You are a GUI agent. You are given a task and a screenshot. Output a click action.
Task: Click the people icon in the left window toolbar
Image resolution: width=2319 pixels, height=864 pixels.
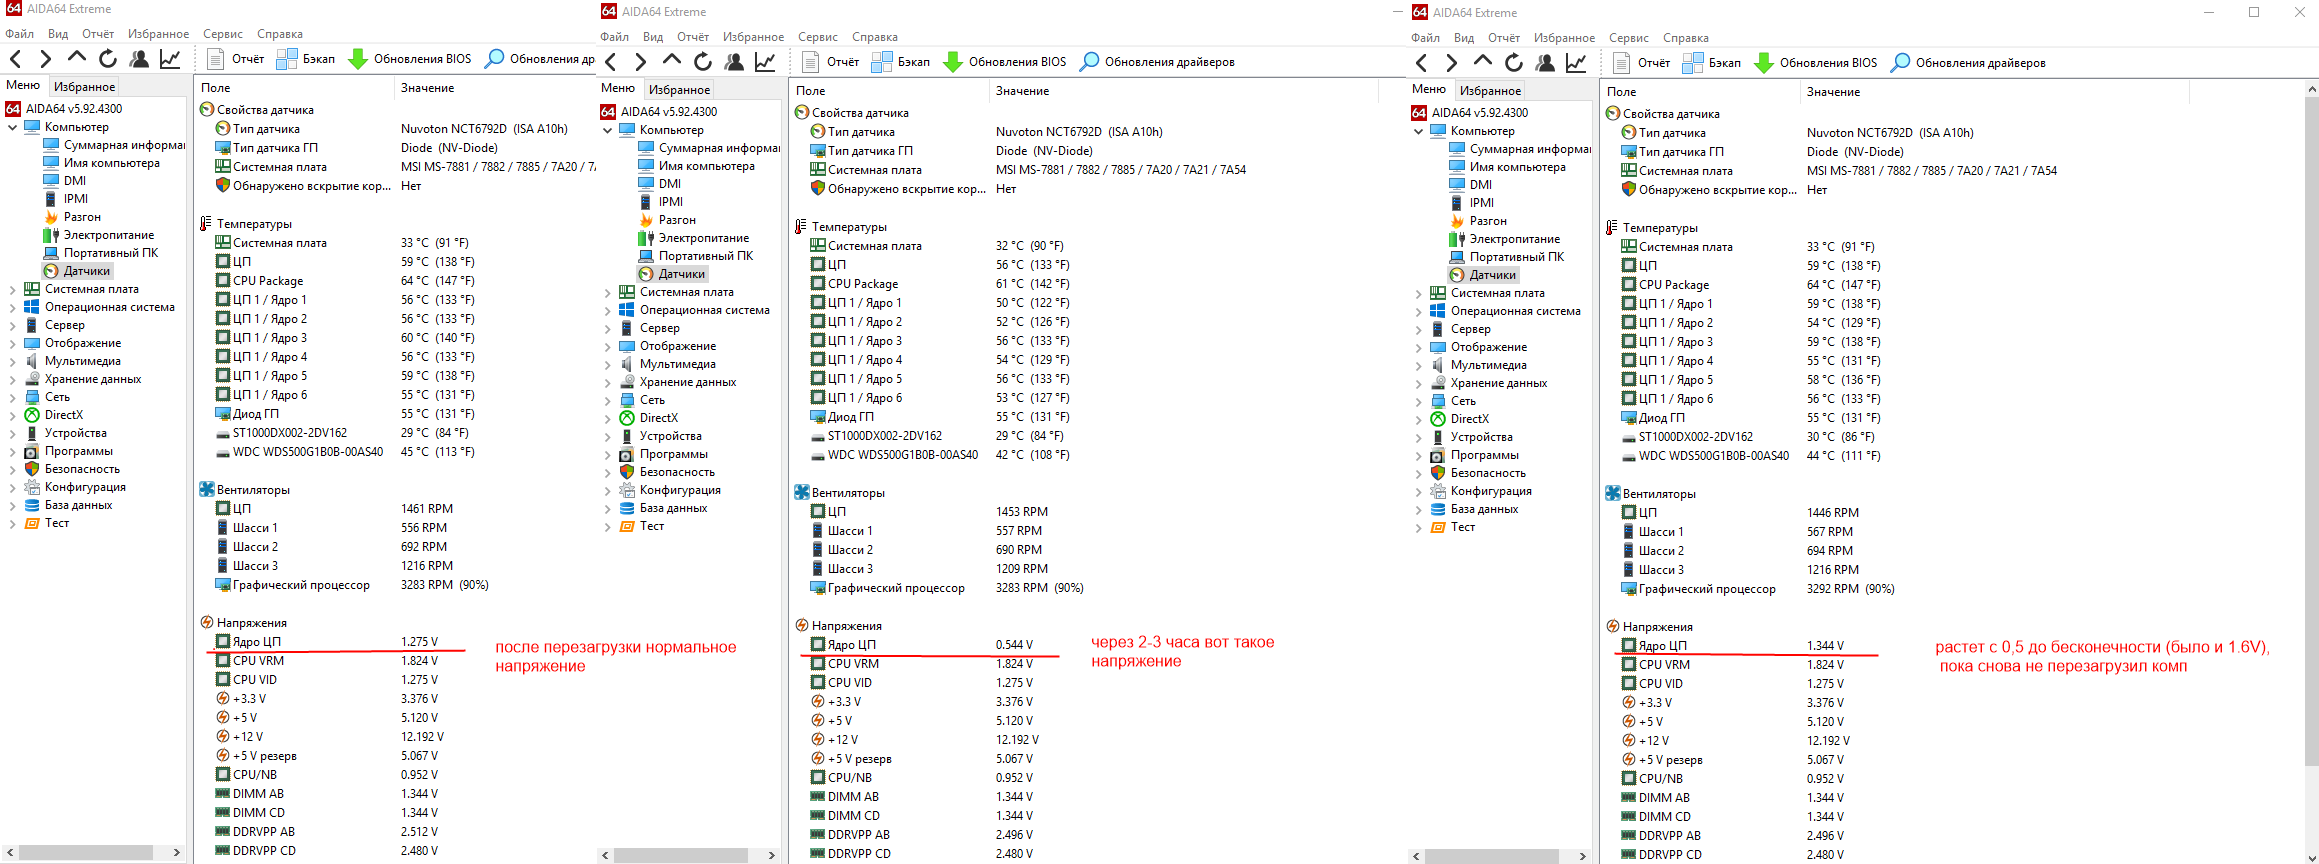[x=139, y=59]
